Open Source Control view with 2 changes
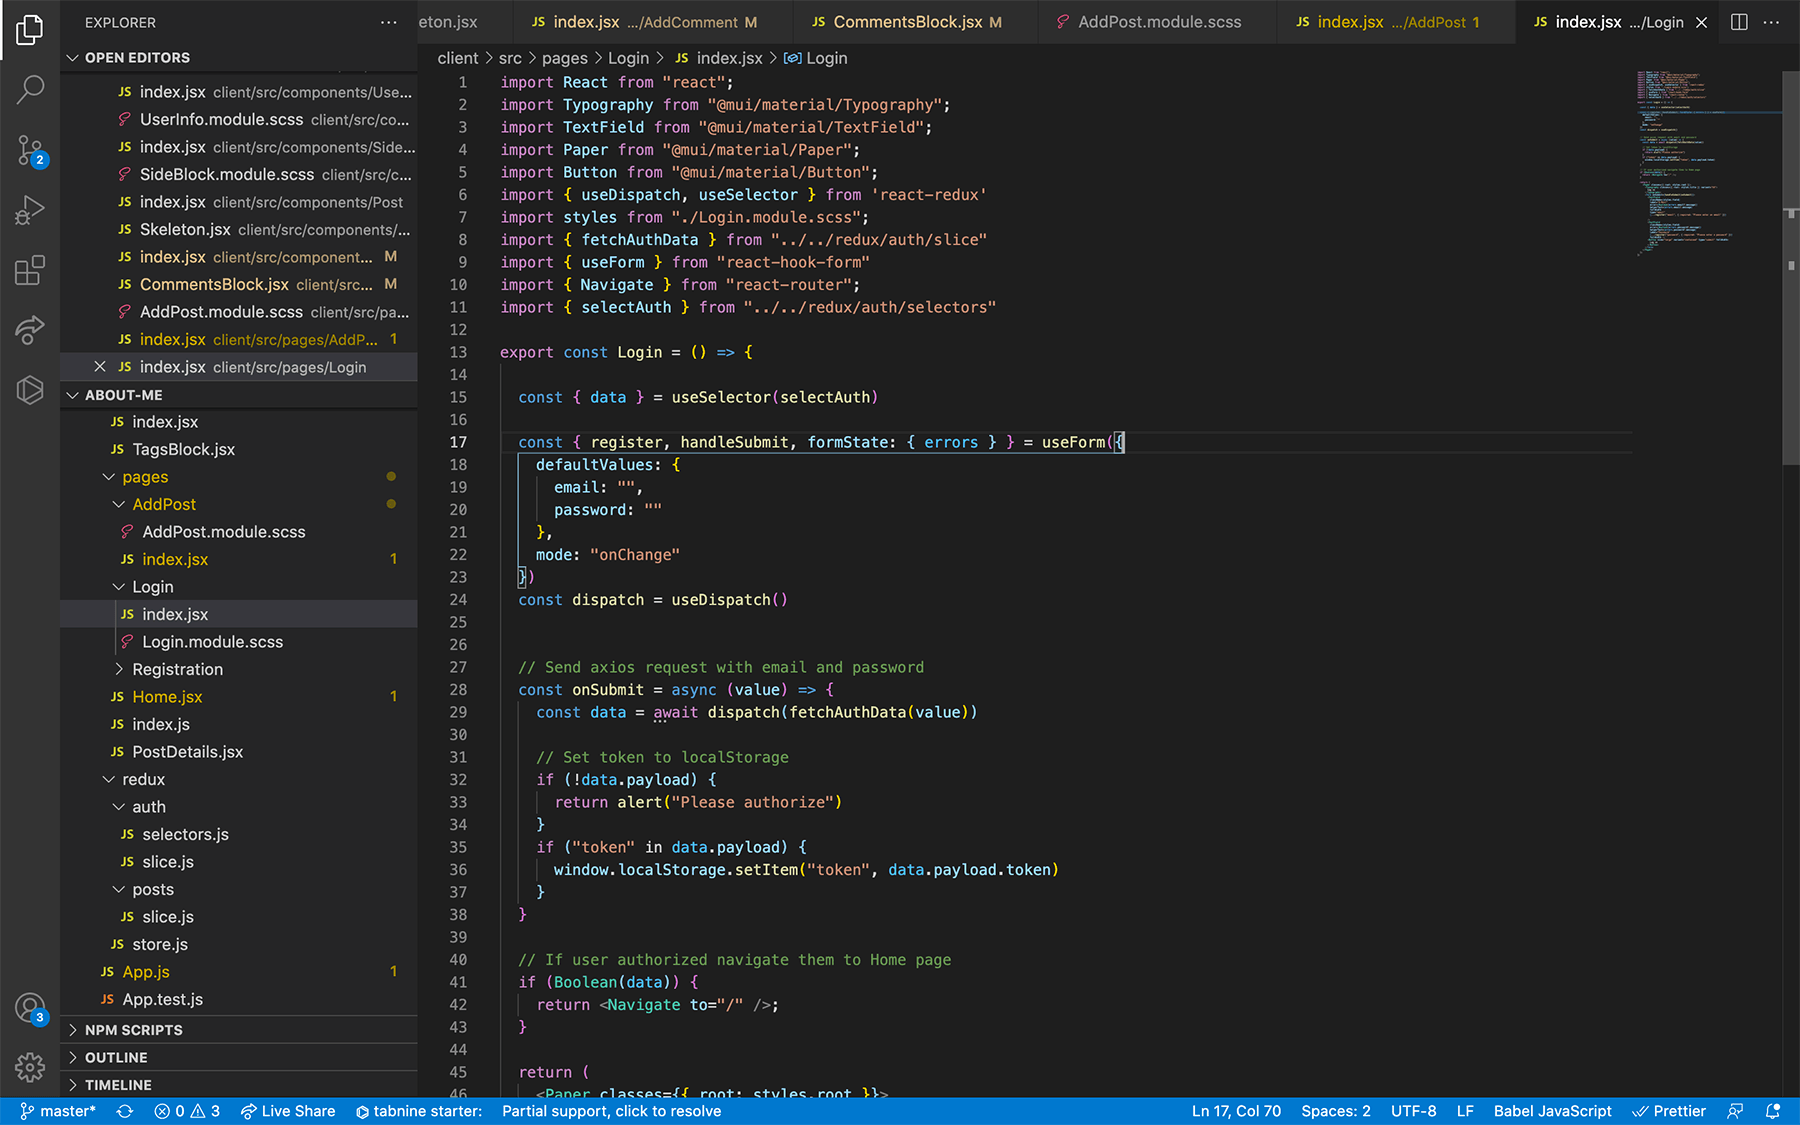This screenshot has height=1125, width=1800. (x=30, y=151)
